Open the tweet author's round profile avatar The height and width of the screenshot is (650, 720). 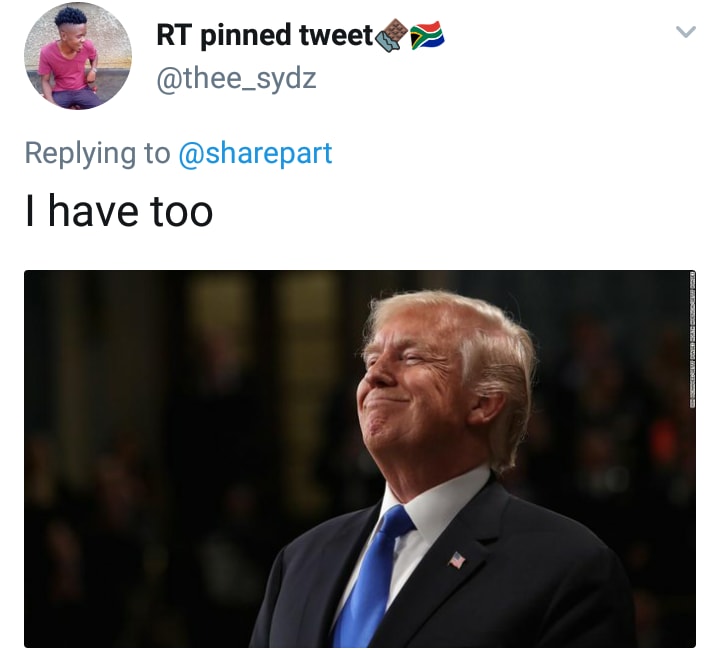coord(78,56)
